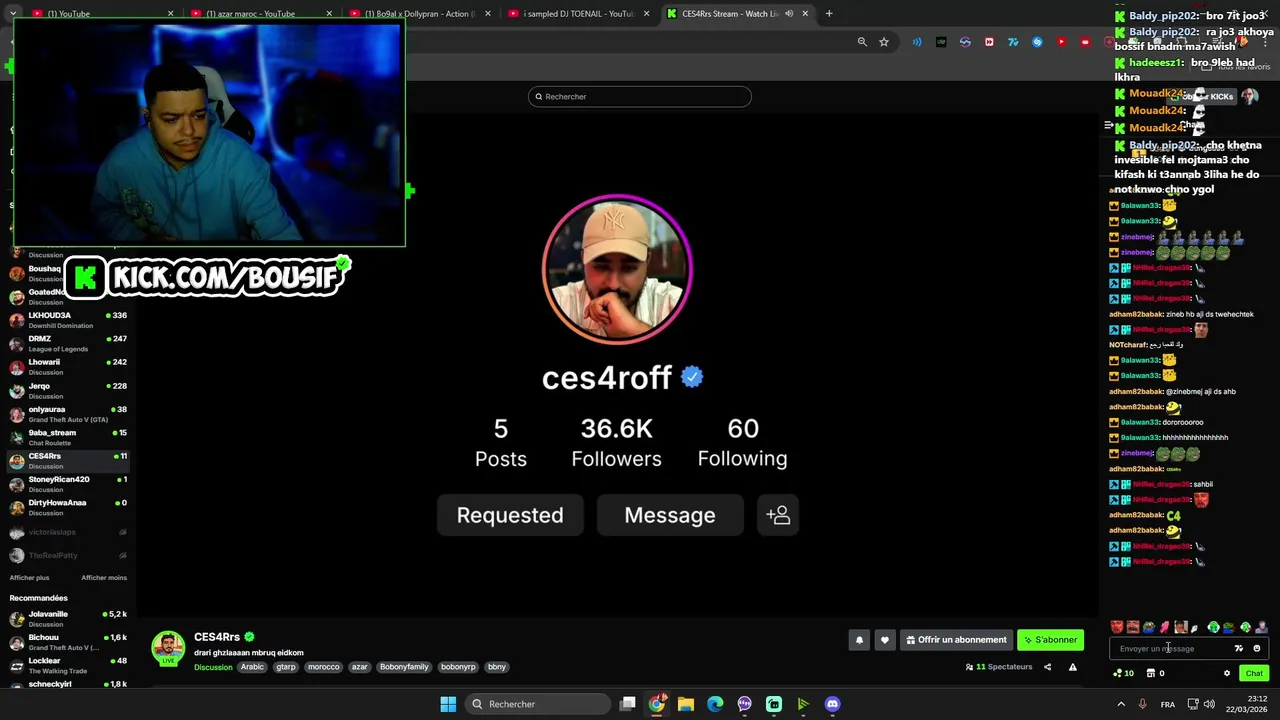
Task: Open the Discussion category link
Action: (213, 667)
